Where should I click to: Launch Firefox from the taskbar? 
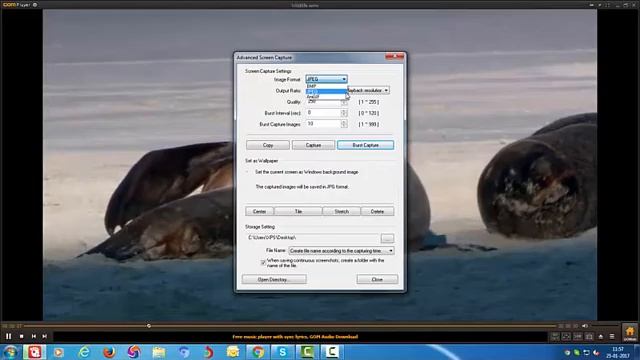coord(109,352)
